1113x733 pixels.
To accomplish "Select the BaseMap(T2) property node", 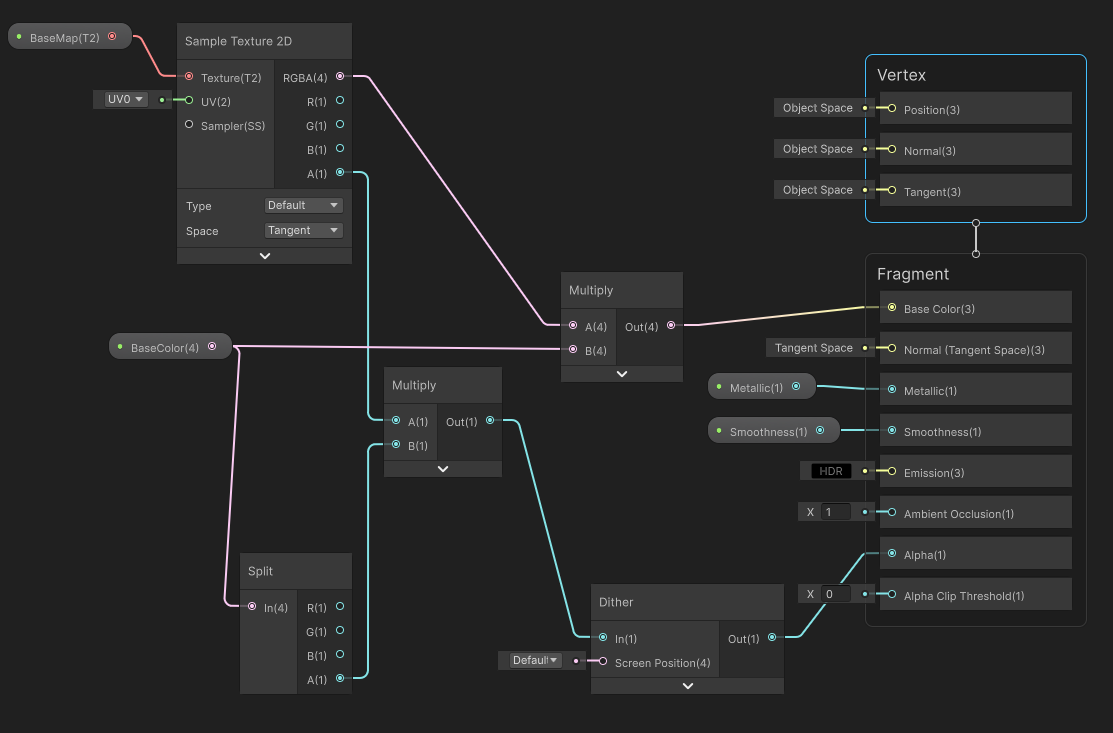I will point(65,37).
